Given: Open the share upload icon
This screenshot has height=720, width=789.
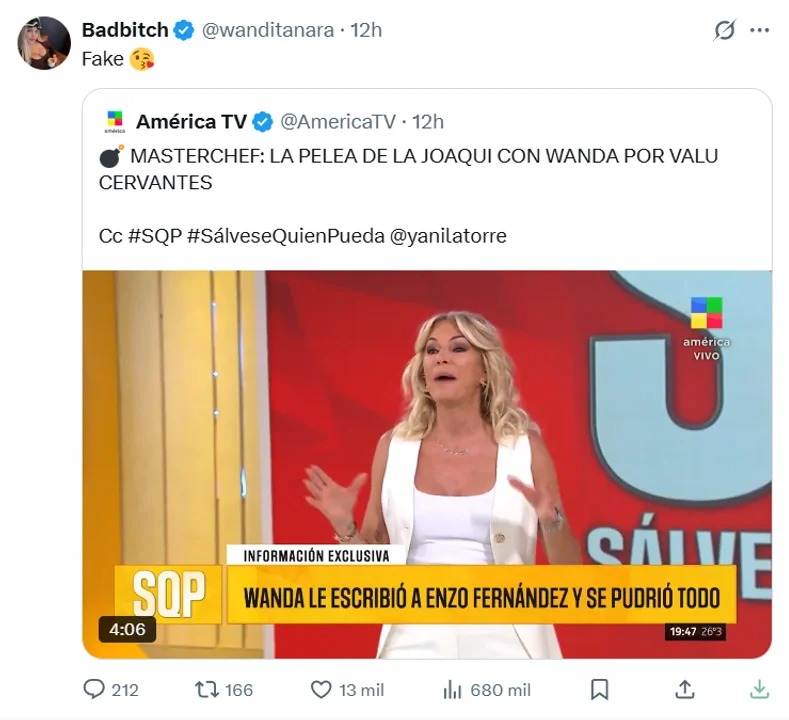Looking at the screenshot, I should pos(685,689).
